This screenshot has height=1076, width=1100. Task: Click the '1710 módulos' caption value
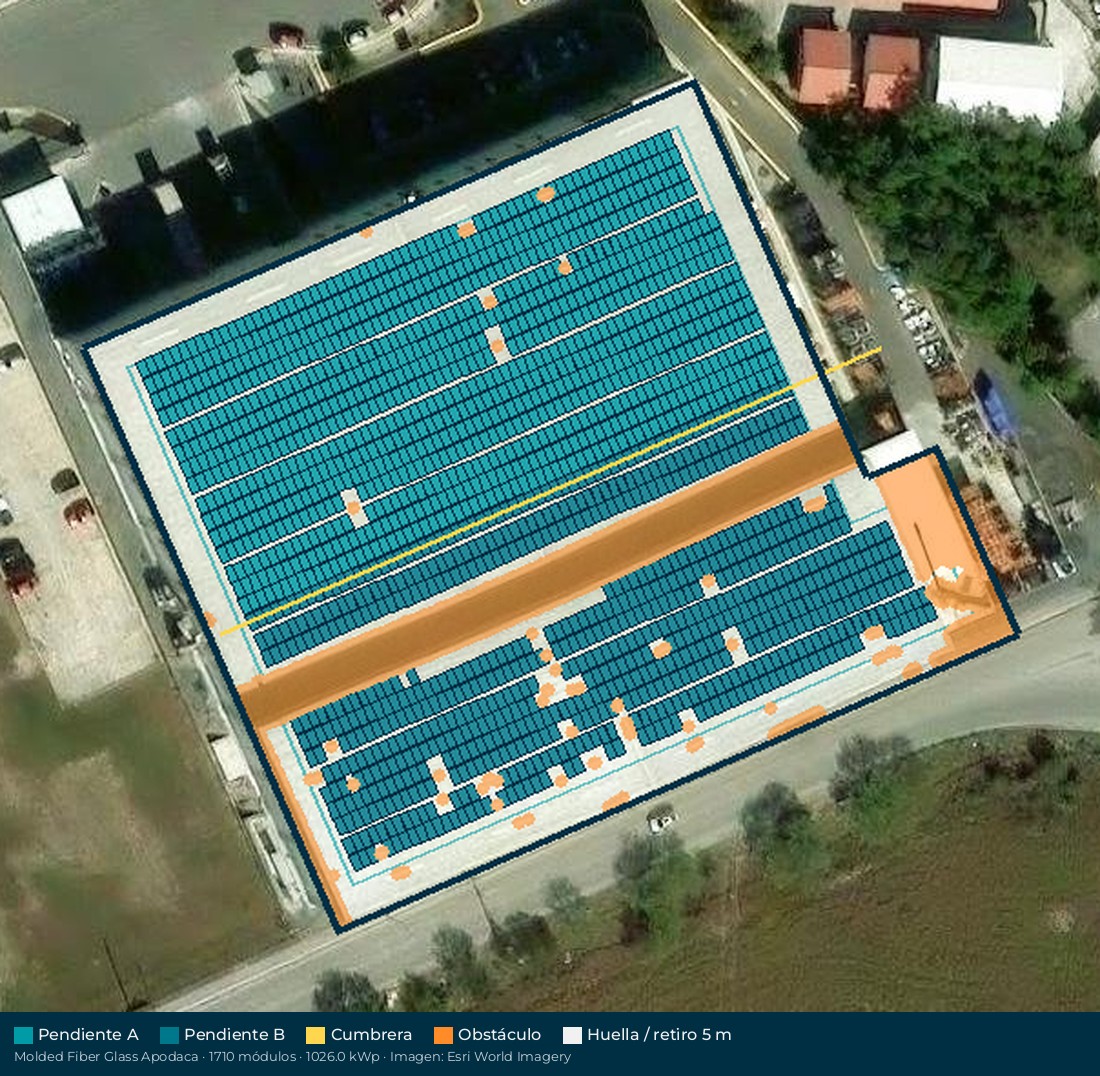click(252, 1057)
